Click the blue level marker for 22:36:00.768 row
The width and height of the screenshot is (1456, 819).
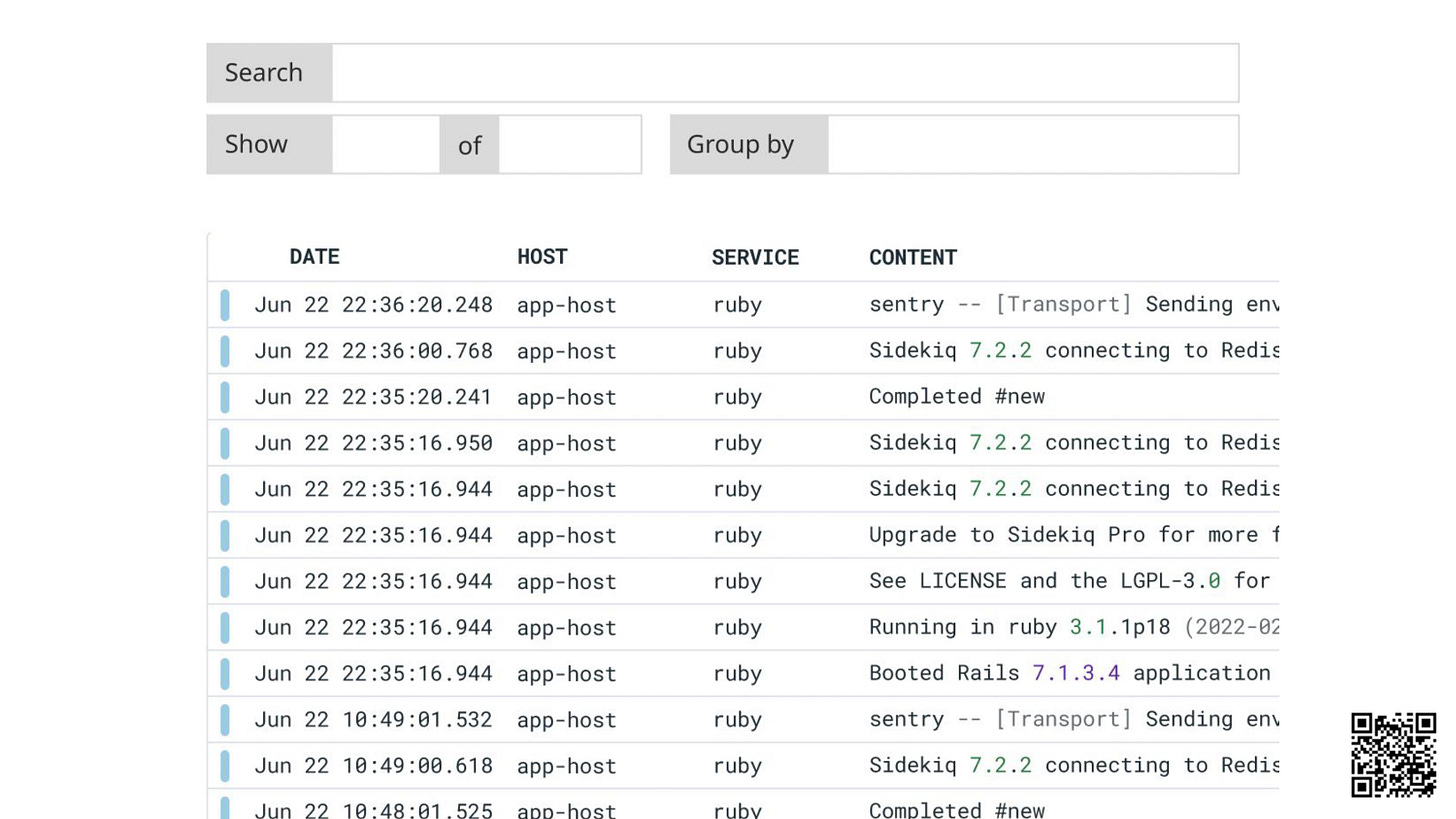[225, 351]
